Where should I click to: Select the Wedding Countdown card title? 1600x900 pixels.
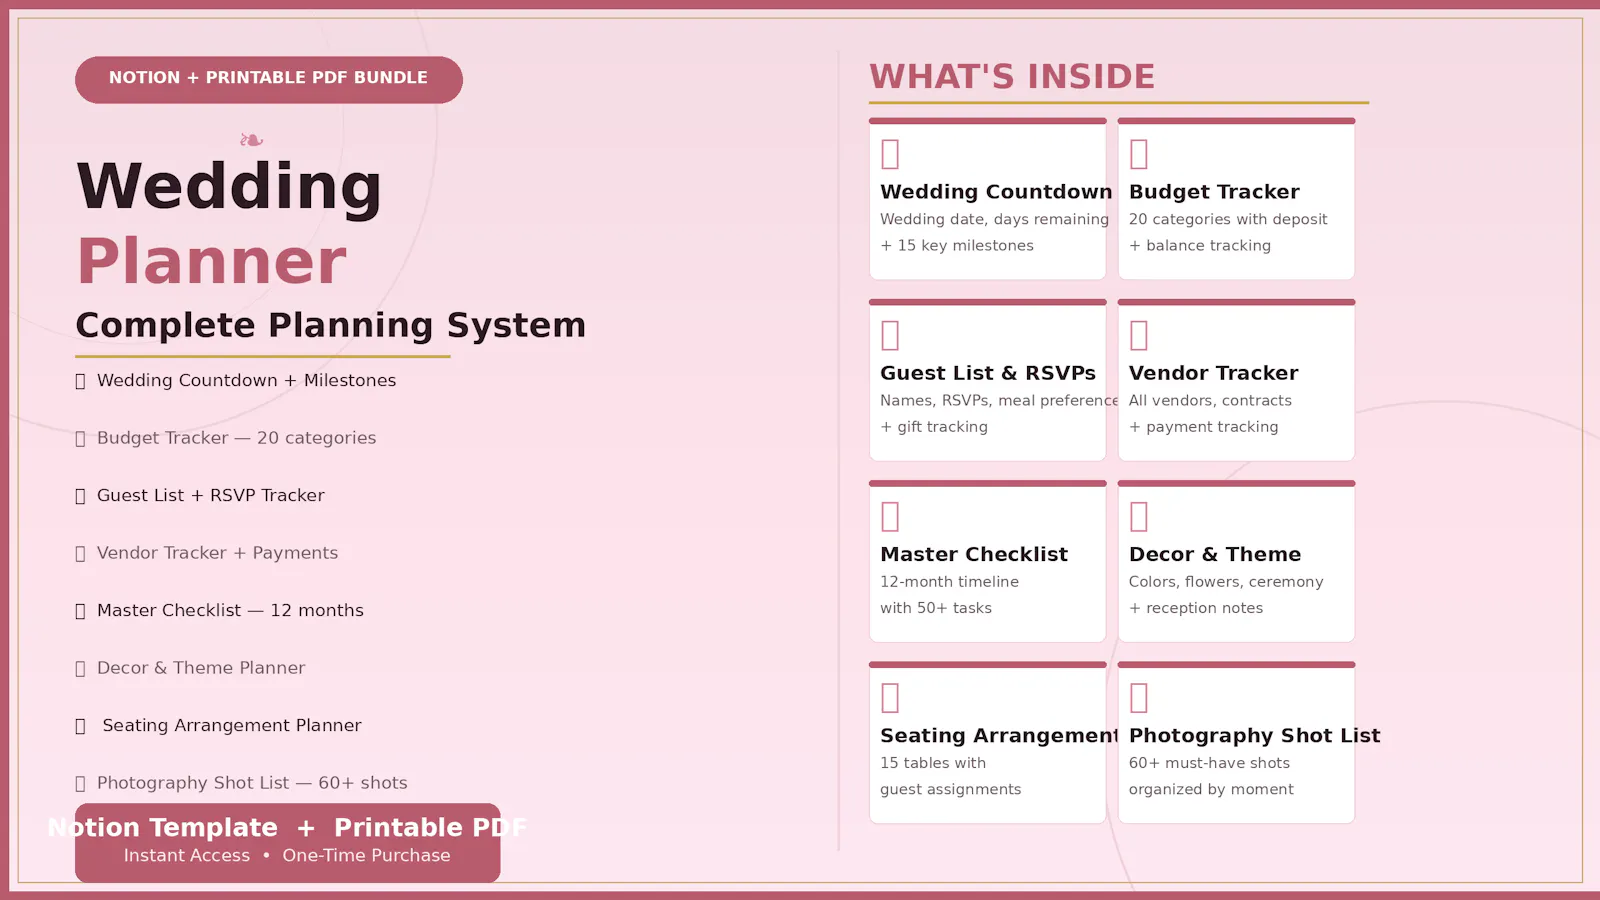996,191
